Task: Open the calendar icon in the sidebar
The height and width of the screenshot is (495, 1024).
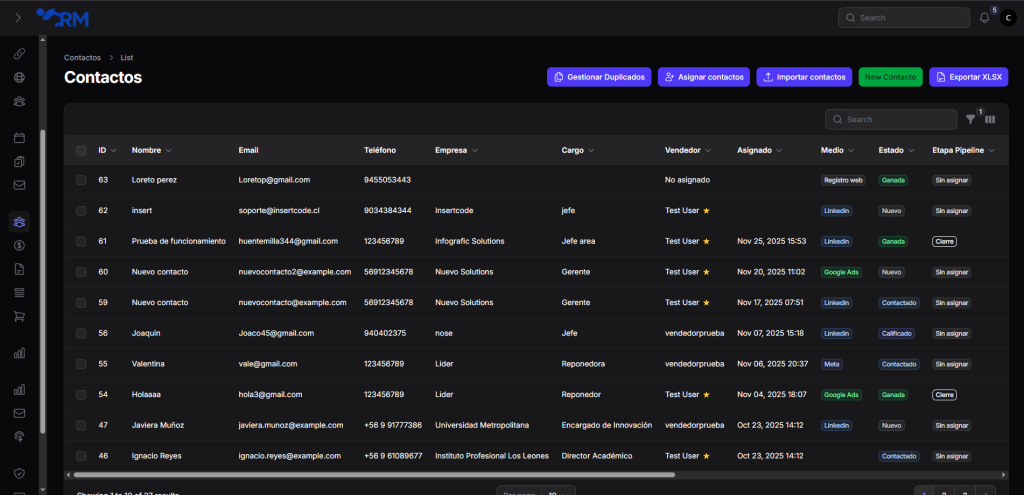Action: (x=19, y=138)
